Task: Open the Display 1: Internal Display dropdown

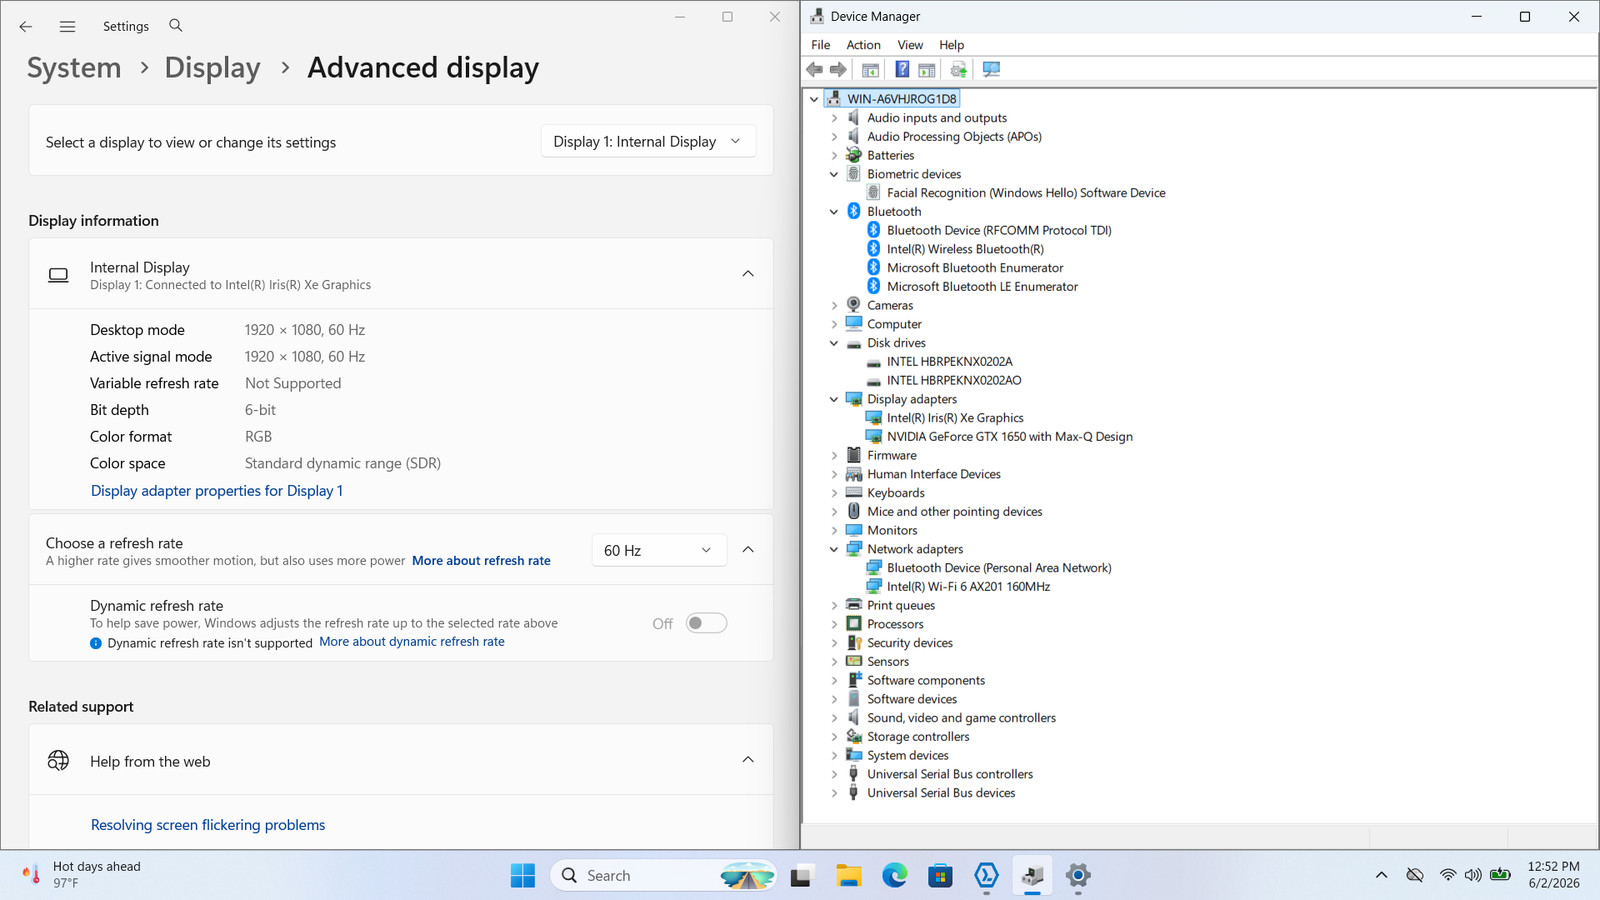Action: pyautogui.click(x=648, y=142)
